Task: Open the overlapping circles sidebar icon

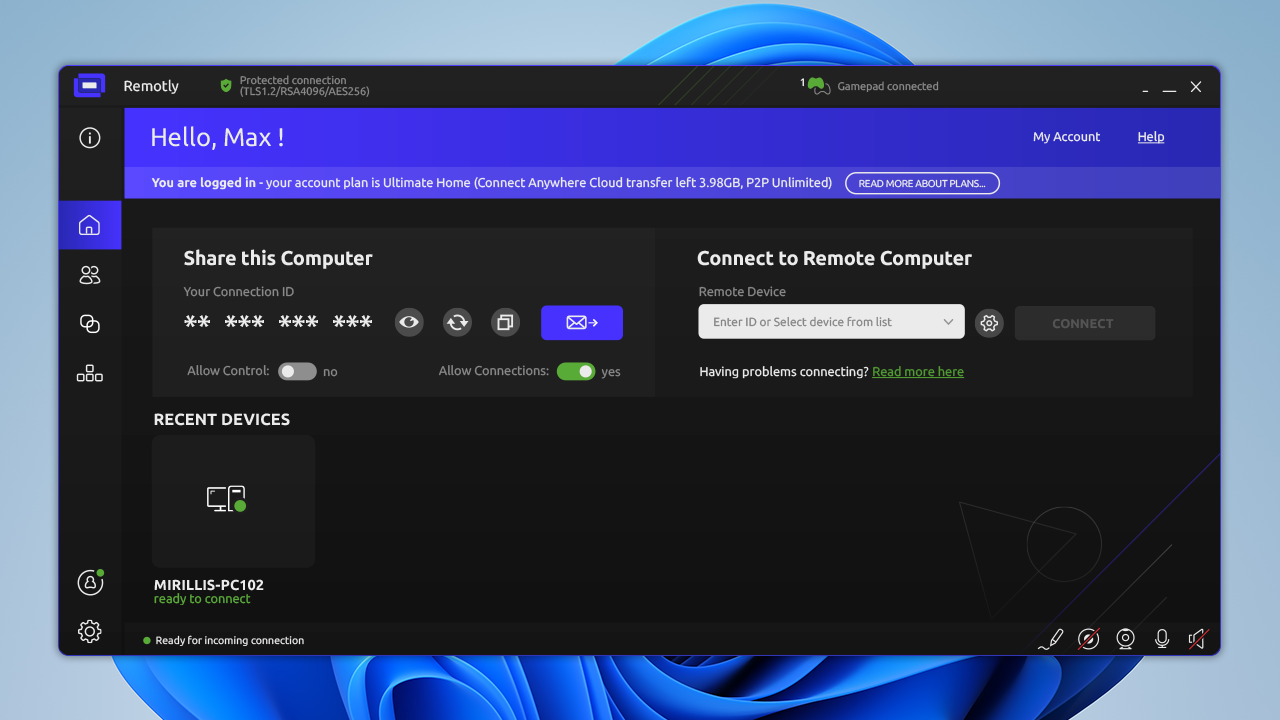Action: click(x=90, y=324)
